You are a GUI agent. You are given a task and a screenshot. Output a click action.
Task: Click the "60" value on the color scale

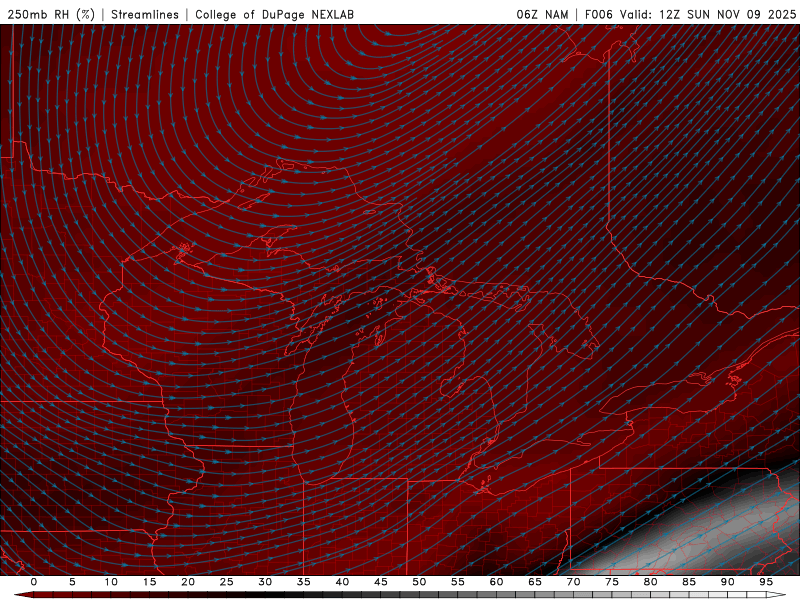pyautogui.click(x=496, y=582)
